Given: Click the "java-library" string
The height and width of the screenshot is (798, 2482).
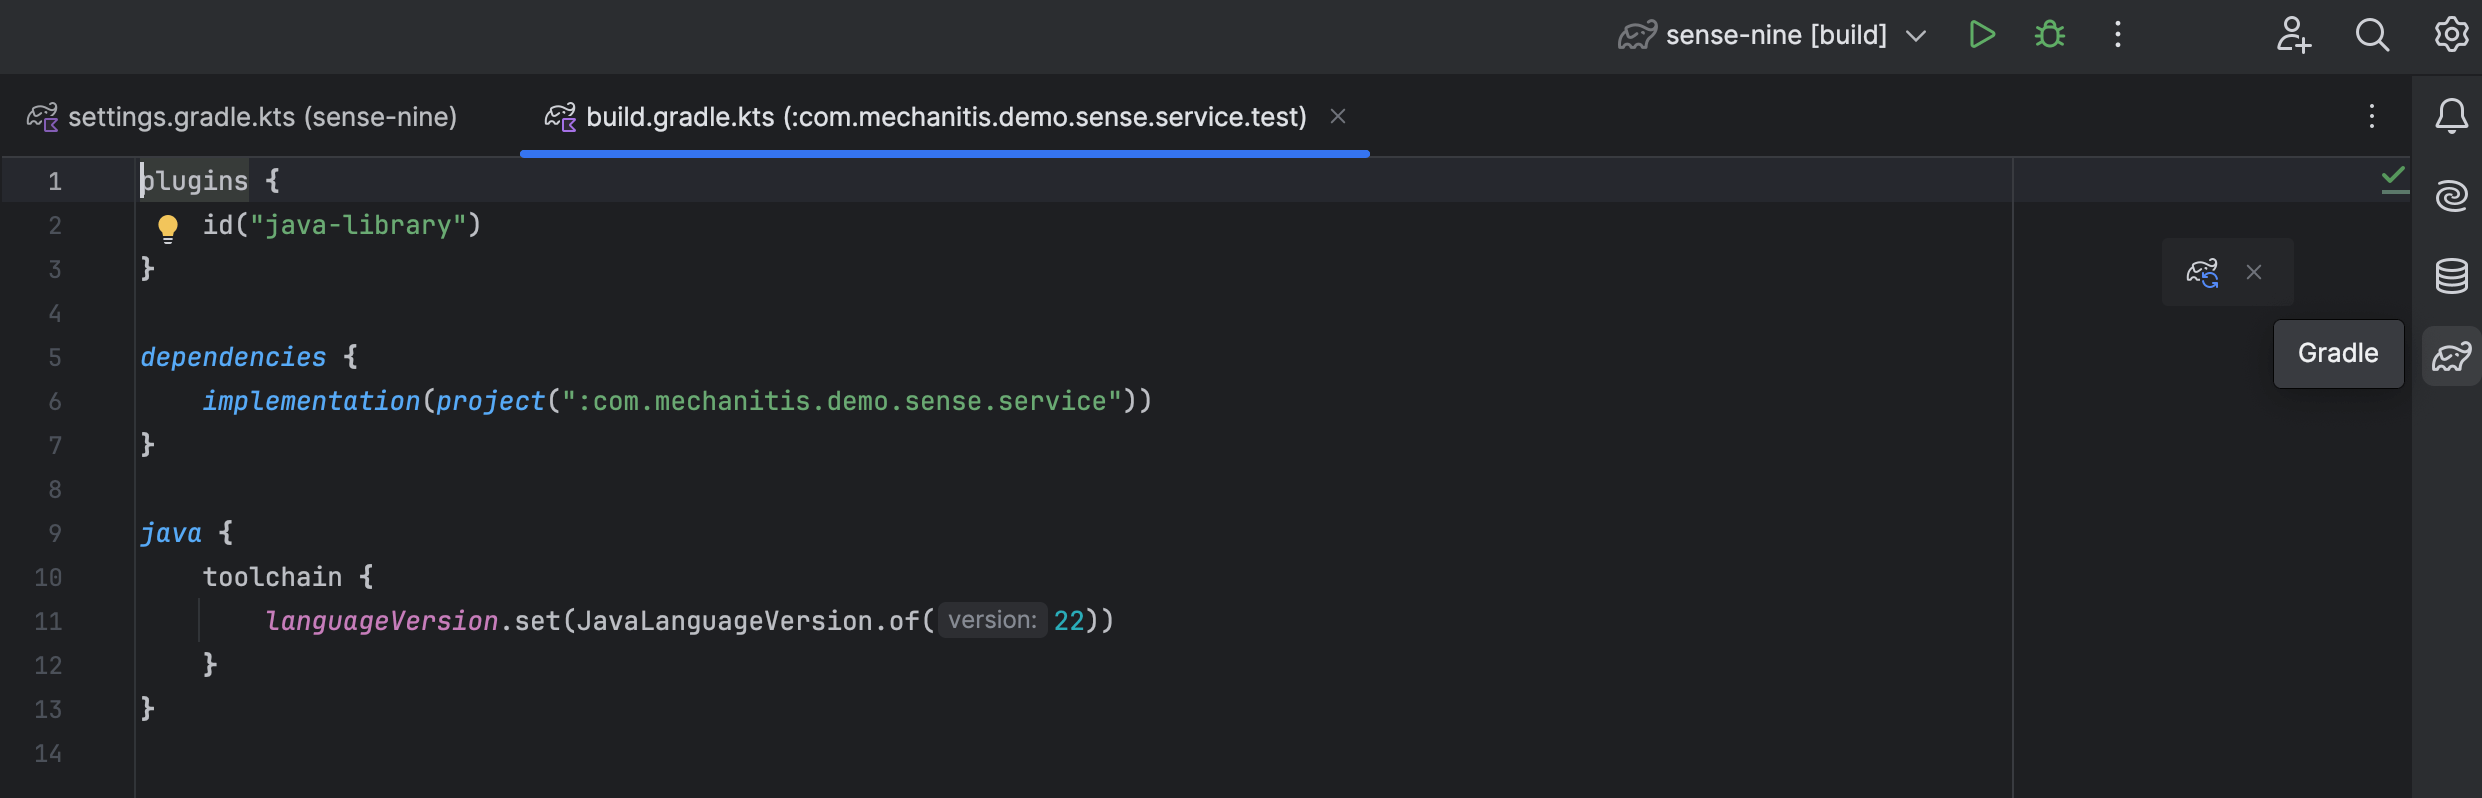Looking at the screenshot, I should (358, 225).
